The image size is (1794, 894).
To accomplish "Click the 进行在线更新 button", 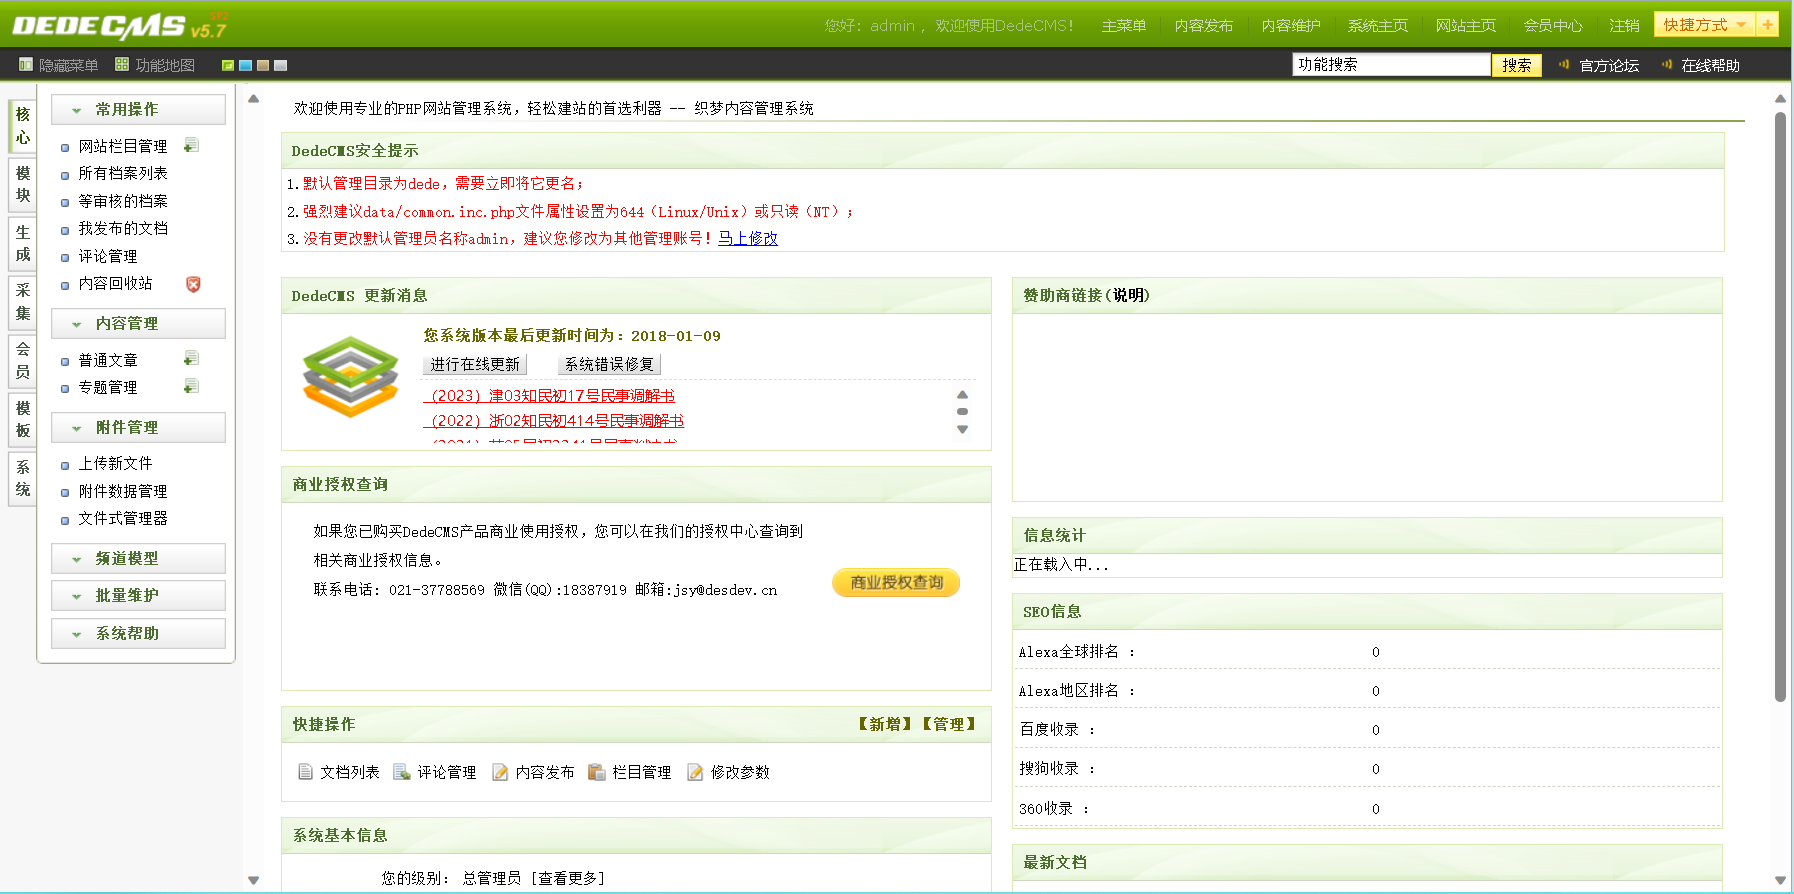I will (475, 364).
